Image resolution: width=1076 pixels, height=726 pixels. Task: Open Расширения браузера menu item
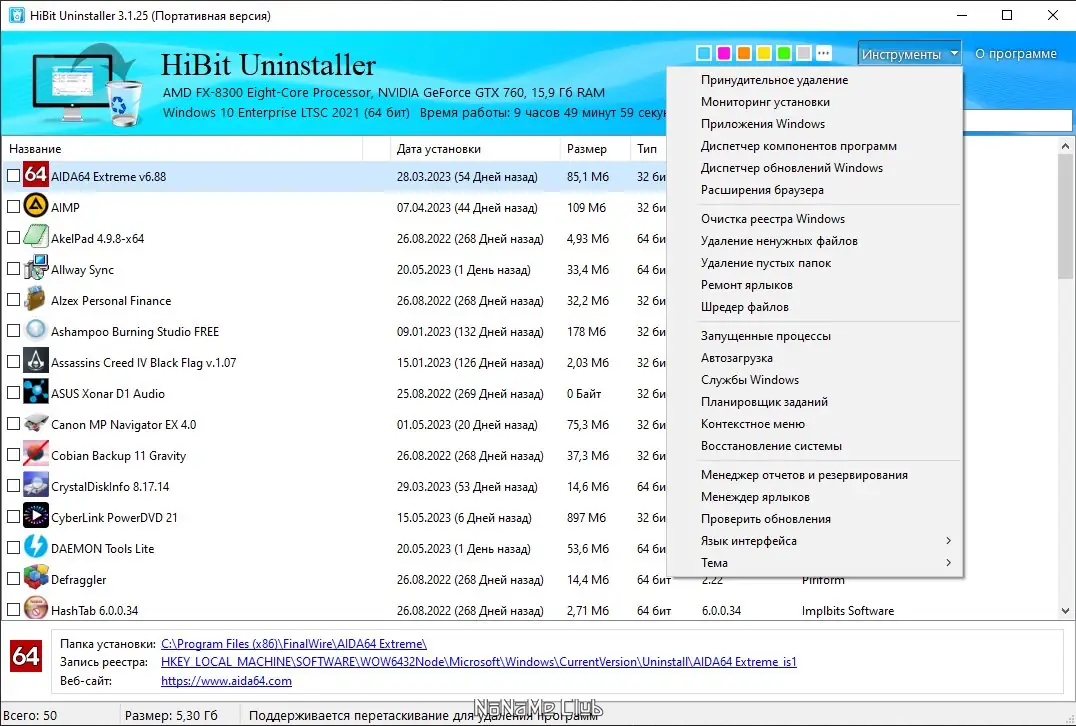[815, 189]
